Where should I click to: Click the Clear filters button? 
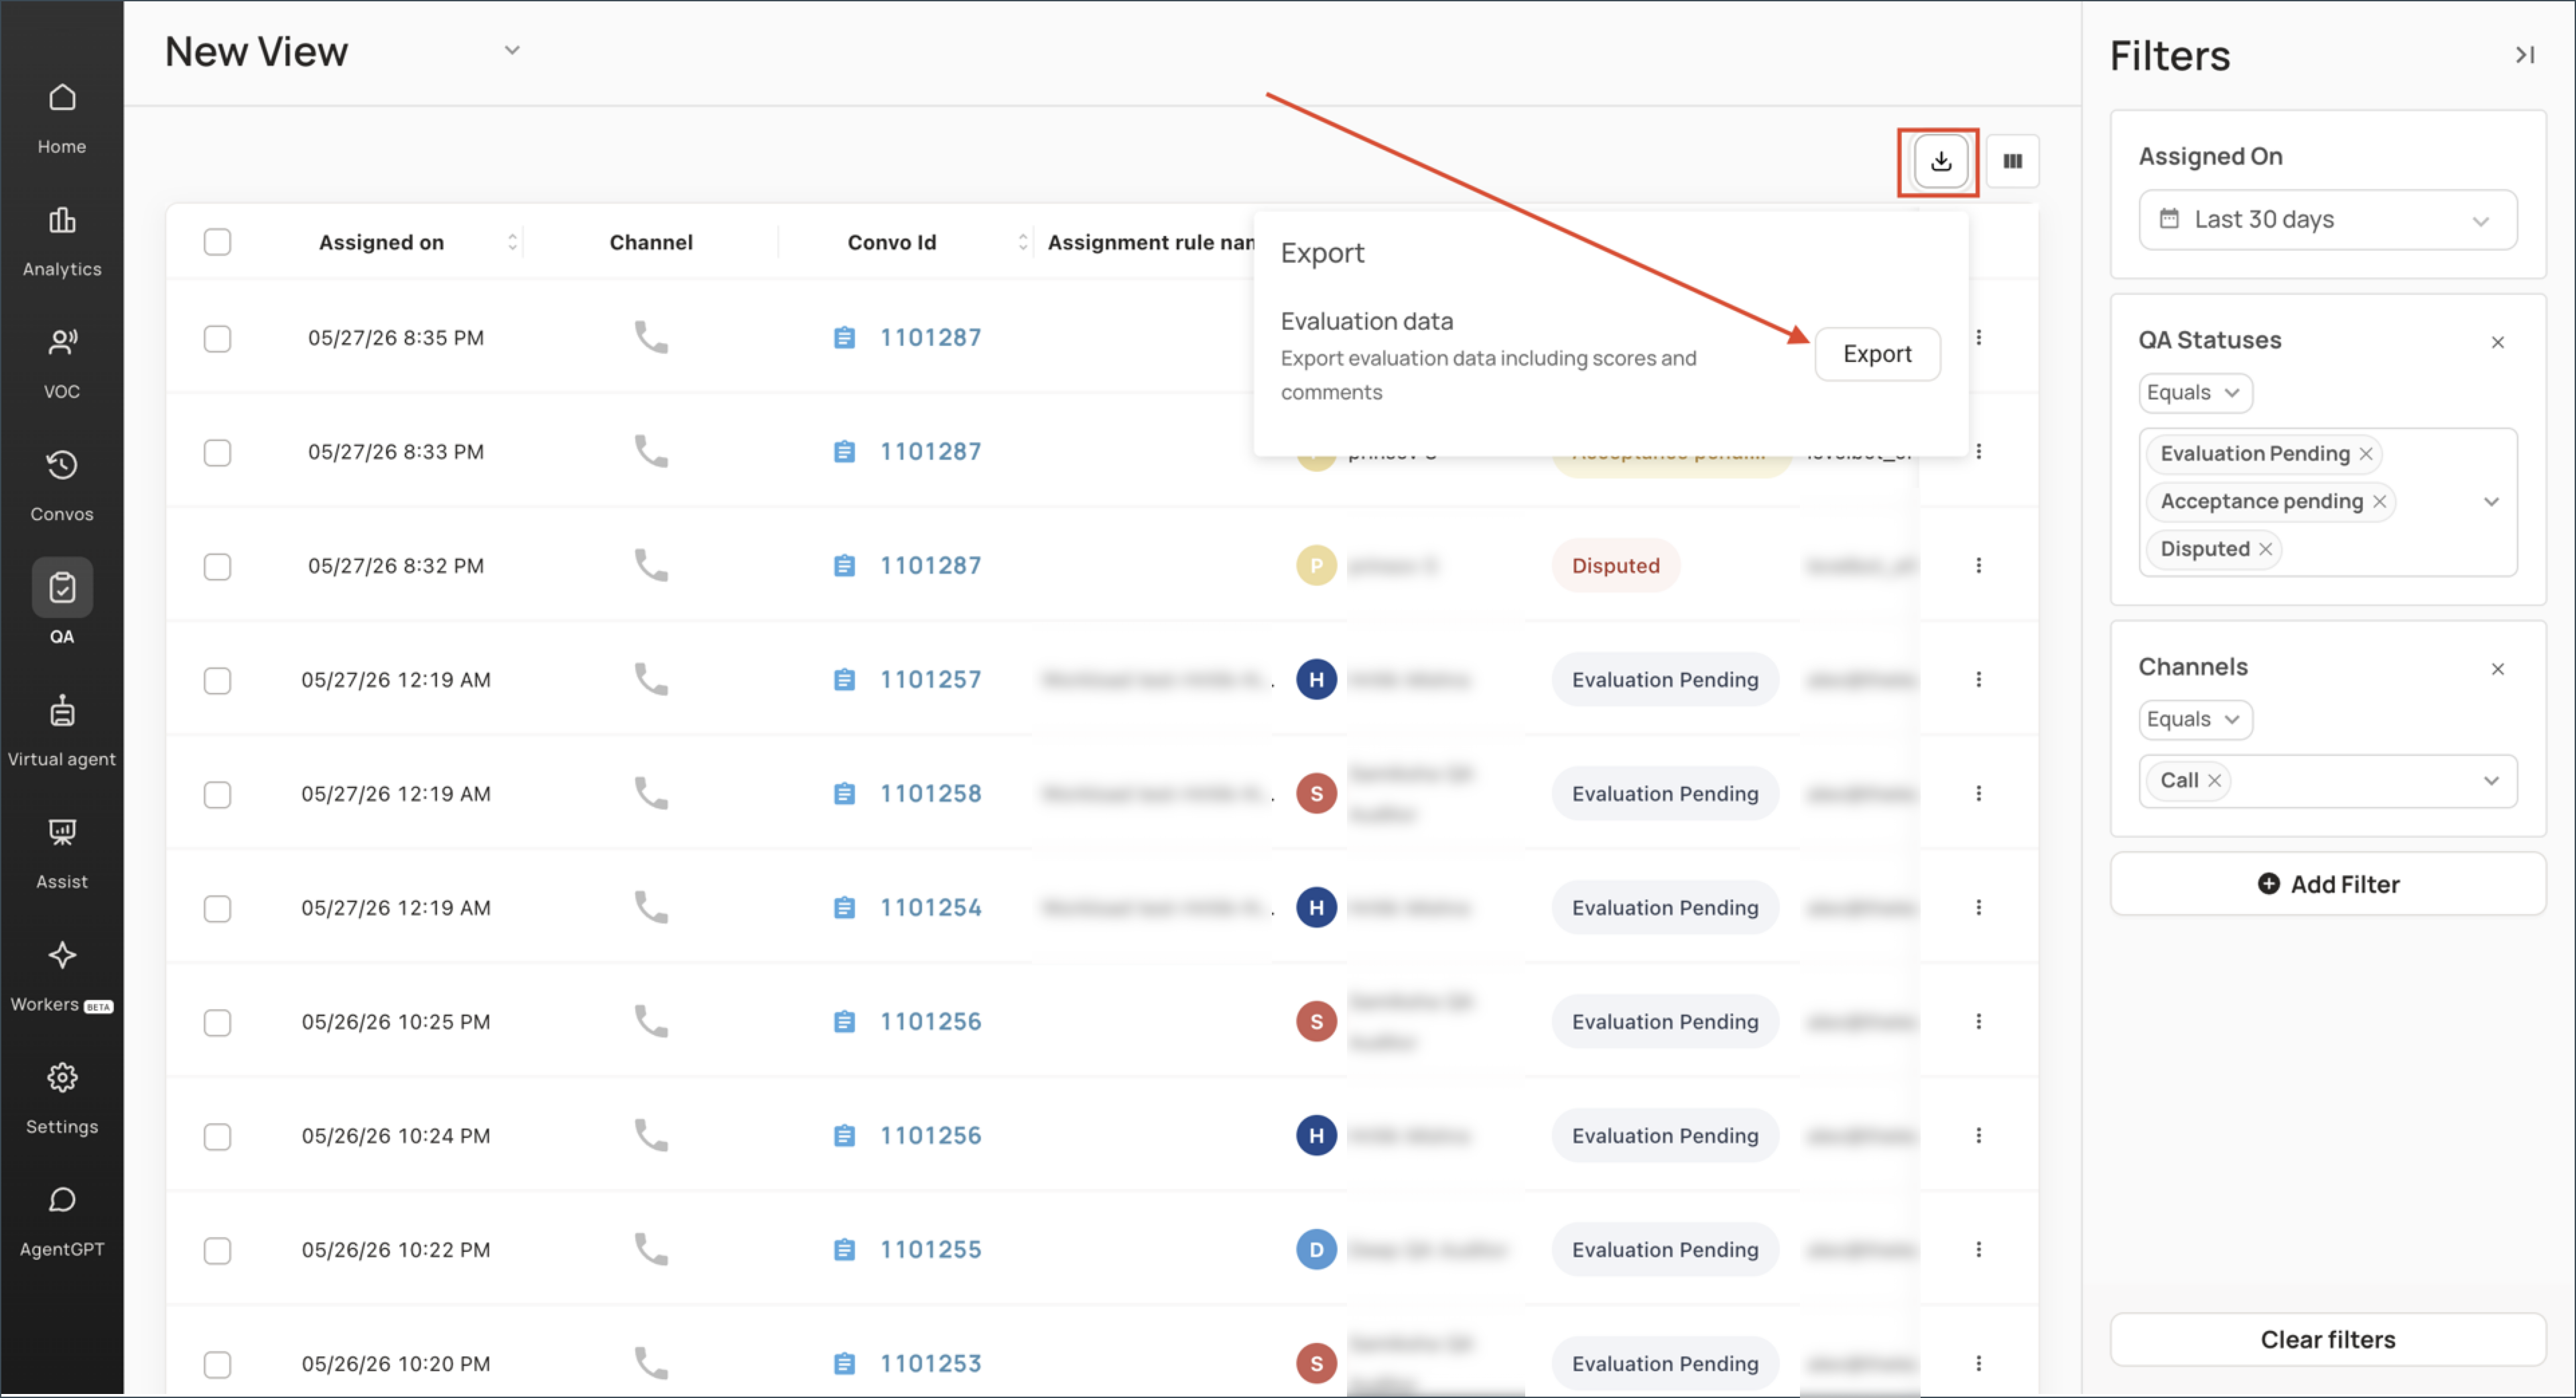(x=2327, y=1339)
